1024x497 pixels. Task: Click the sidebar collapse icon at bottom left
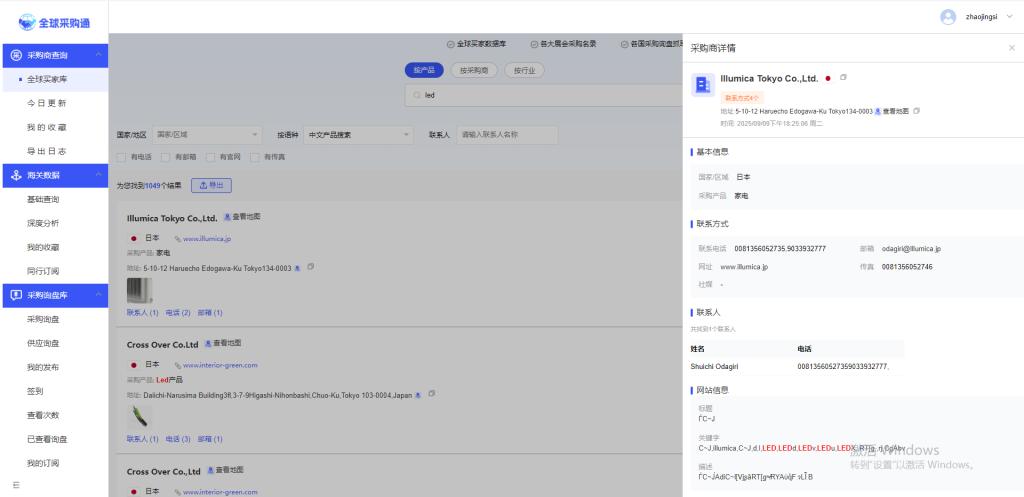click(16, 485)
